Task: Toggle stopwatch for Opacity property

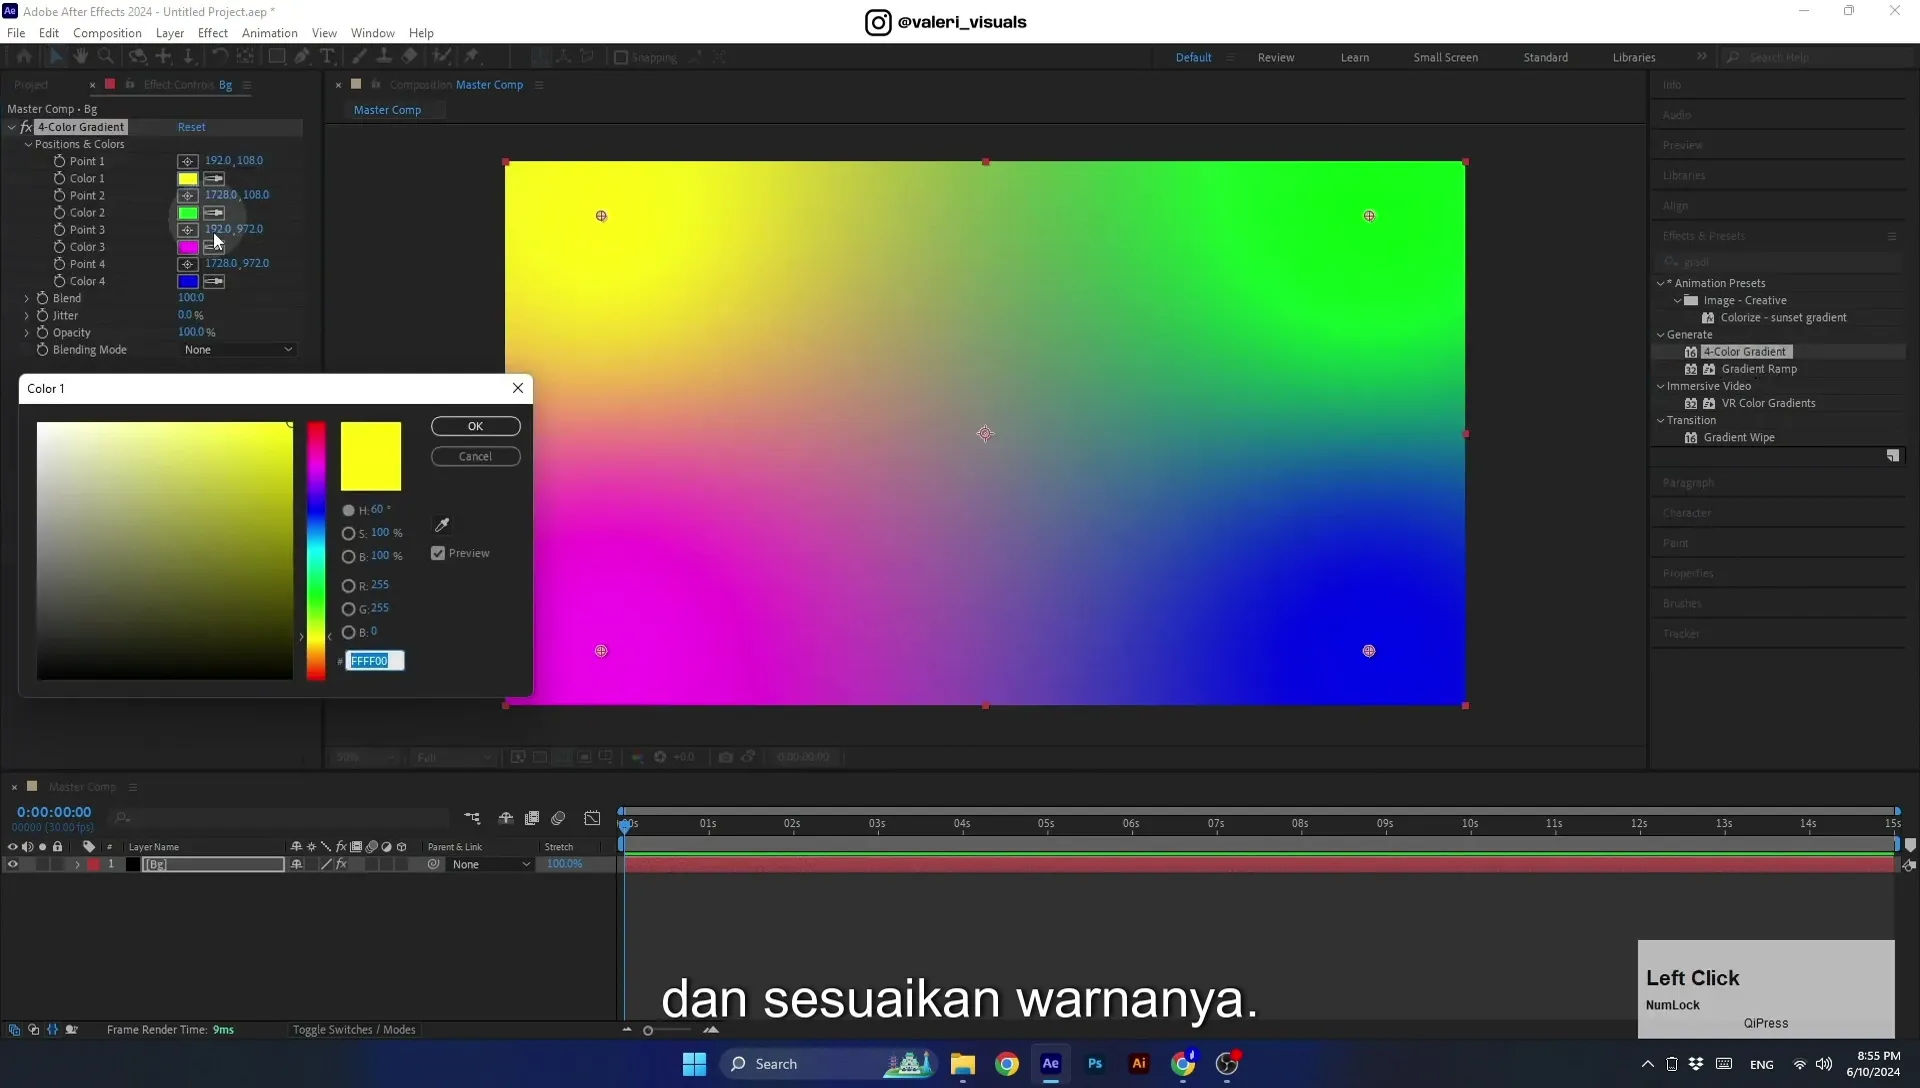Action: 42,332
